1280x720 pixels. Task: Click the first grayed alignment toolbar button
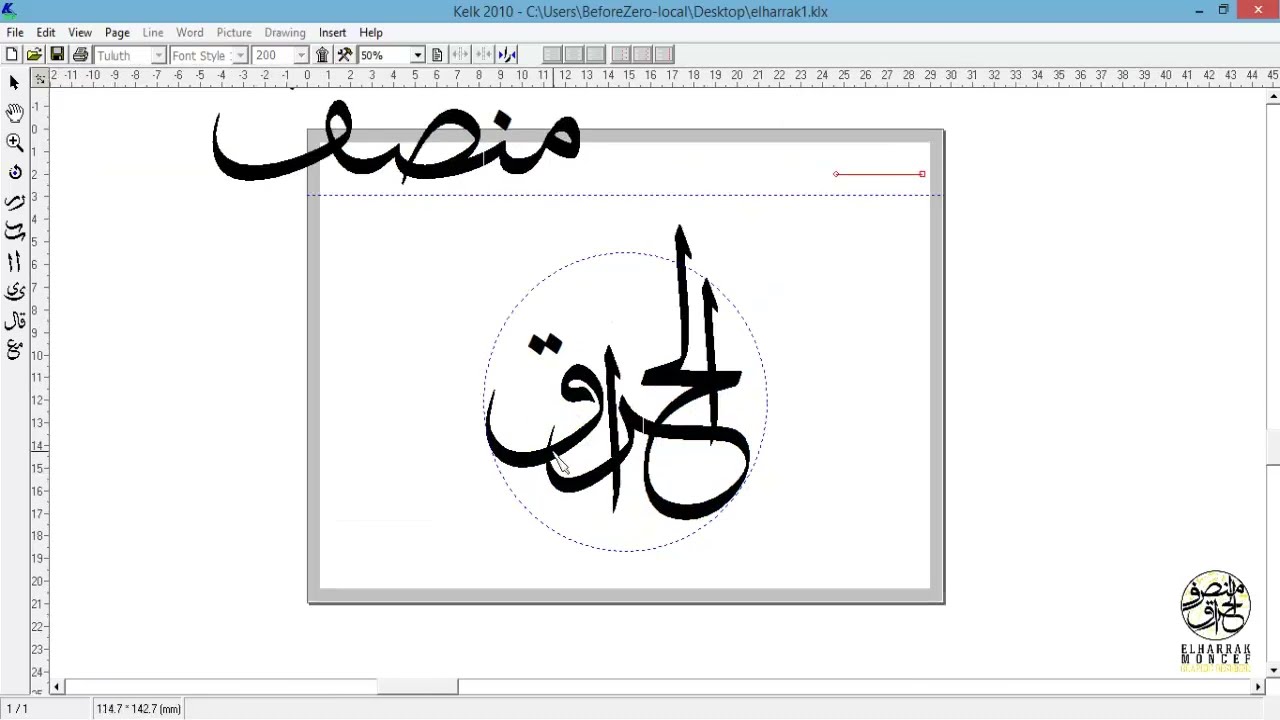(x=553, y=55)
